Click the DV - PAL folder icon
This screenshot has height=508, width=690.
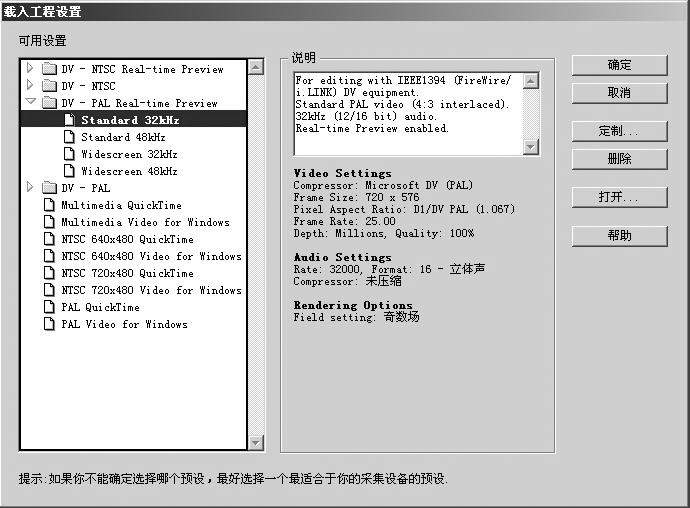[x=49, y=188]
